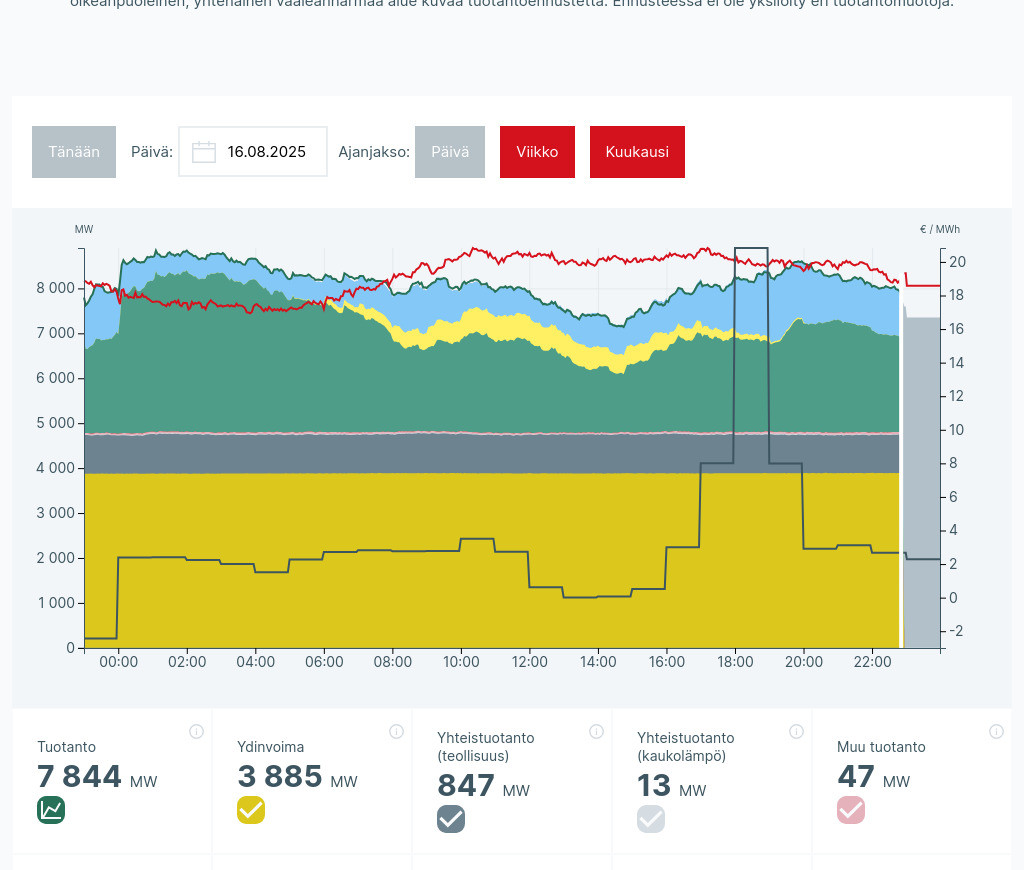Click the calendar icon in the date field
The height and width of the screenshot is (870, 1024).
204,152
